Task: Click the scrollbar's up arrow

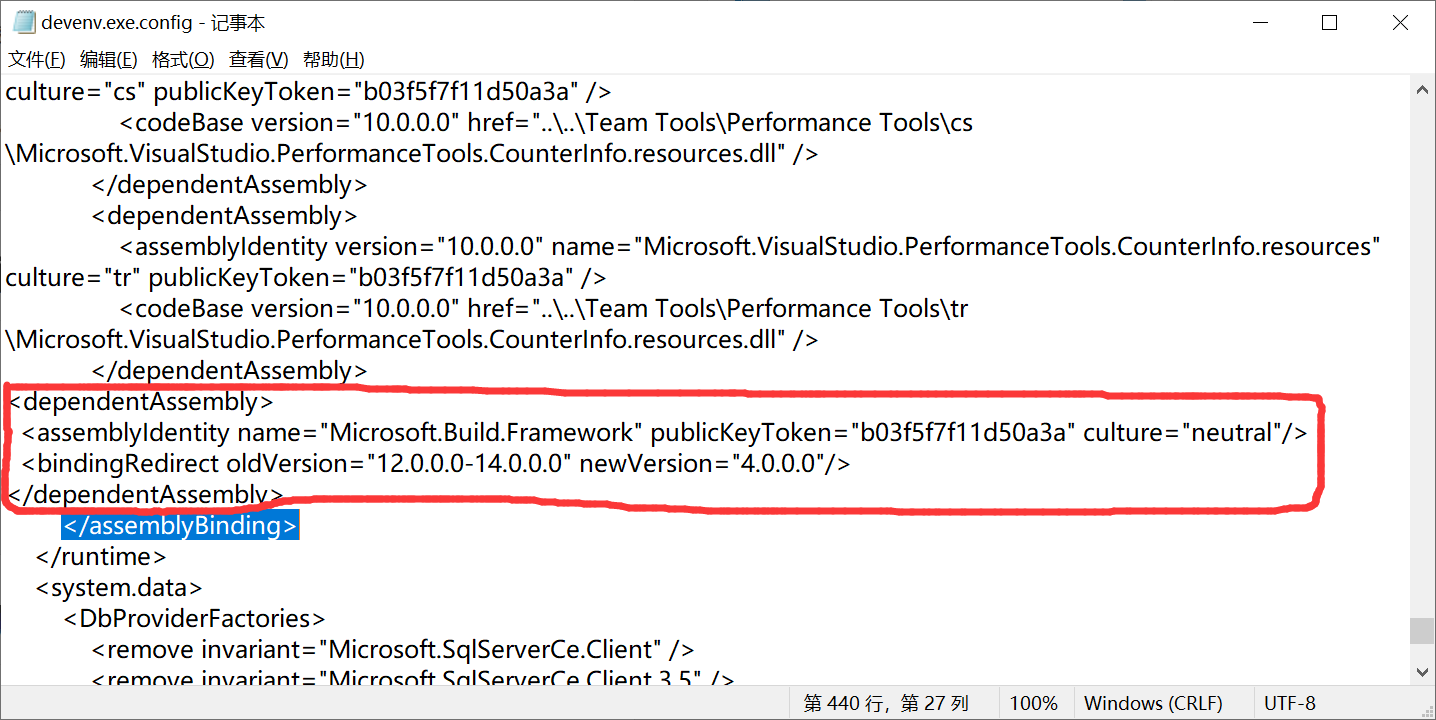Action: (1422, 90)
